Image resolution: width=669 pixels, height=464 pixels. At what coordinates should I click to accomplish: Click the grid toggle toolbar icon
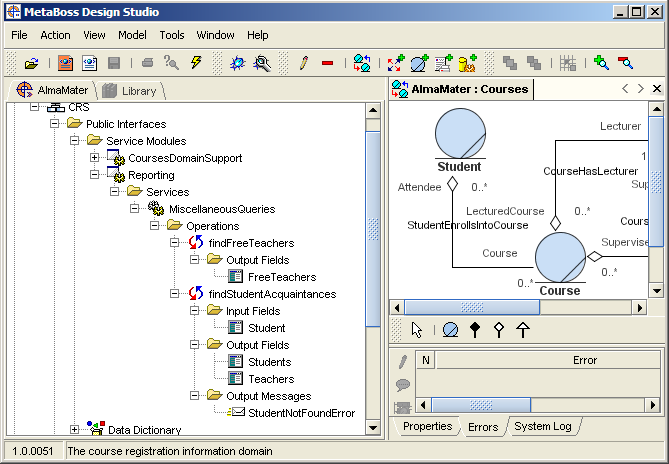(568, 63)
